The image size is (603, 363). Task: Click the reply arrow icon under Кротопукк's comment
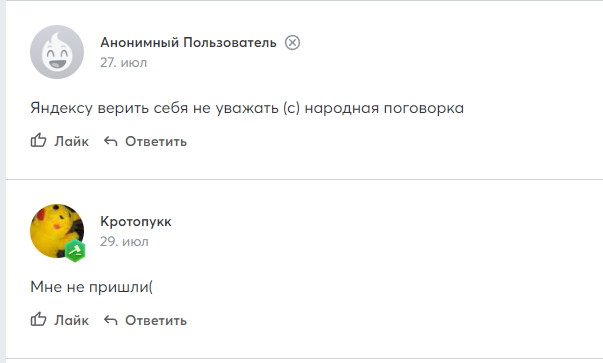coord(110,320)
